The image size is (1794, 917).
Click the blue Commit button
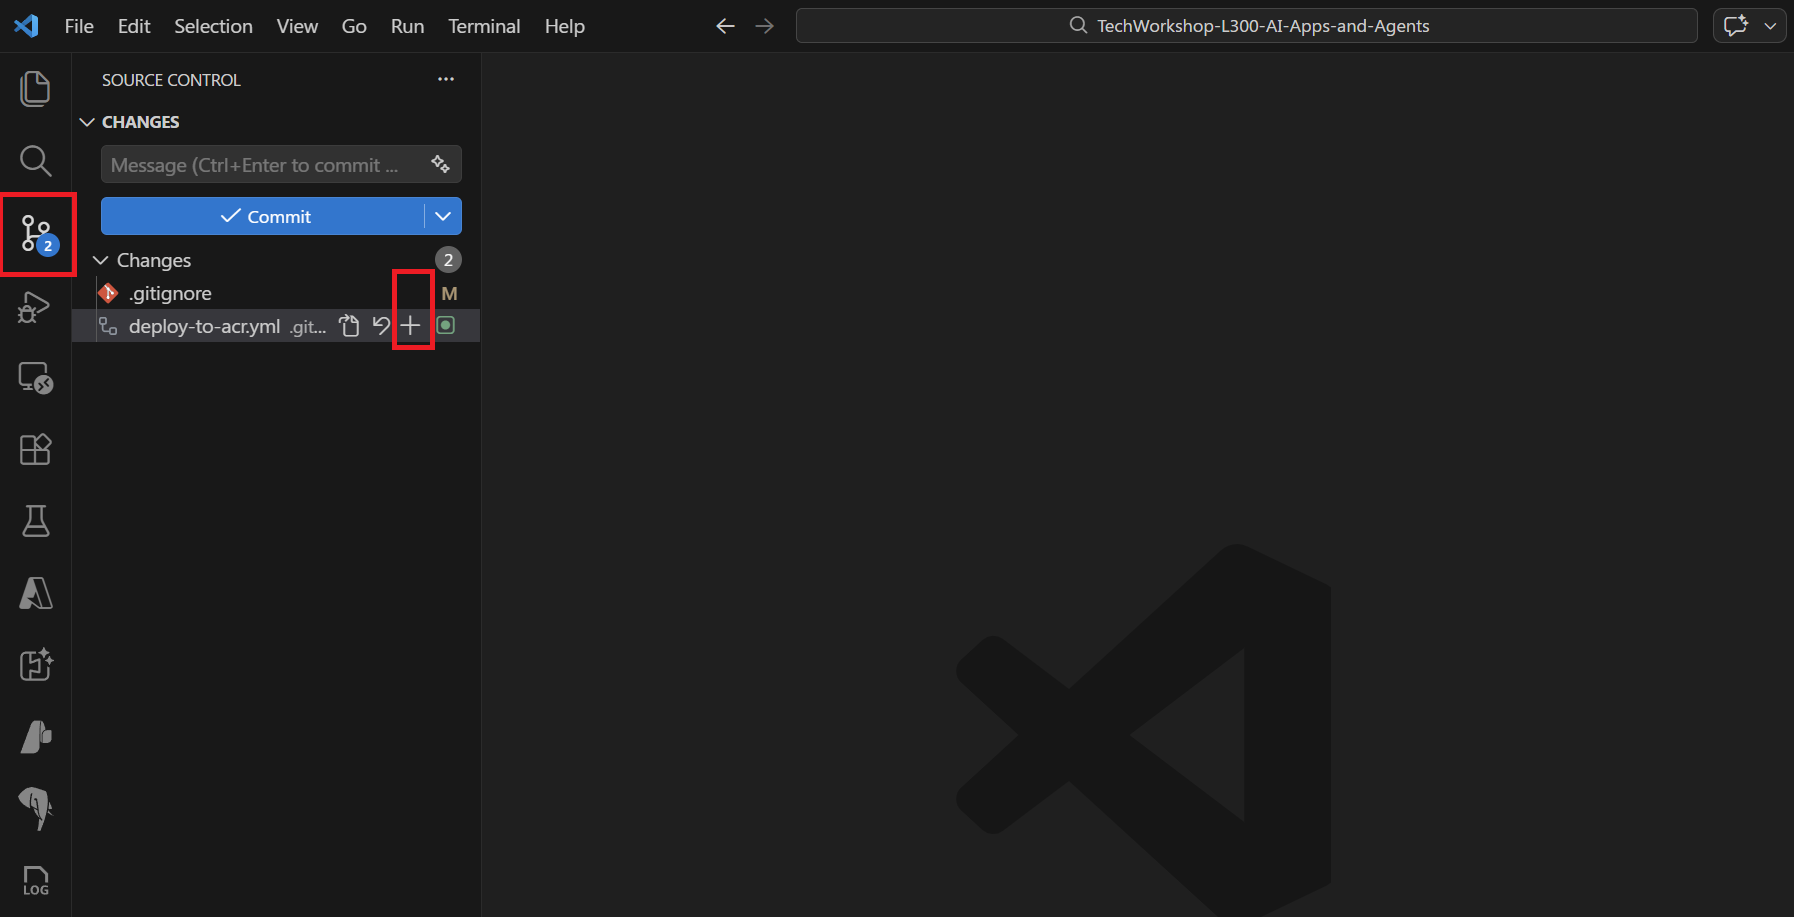263,216
